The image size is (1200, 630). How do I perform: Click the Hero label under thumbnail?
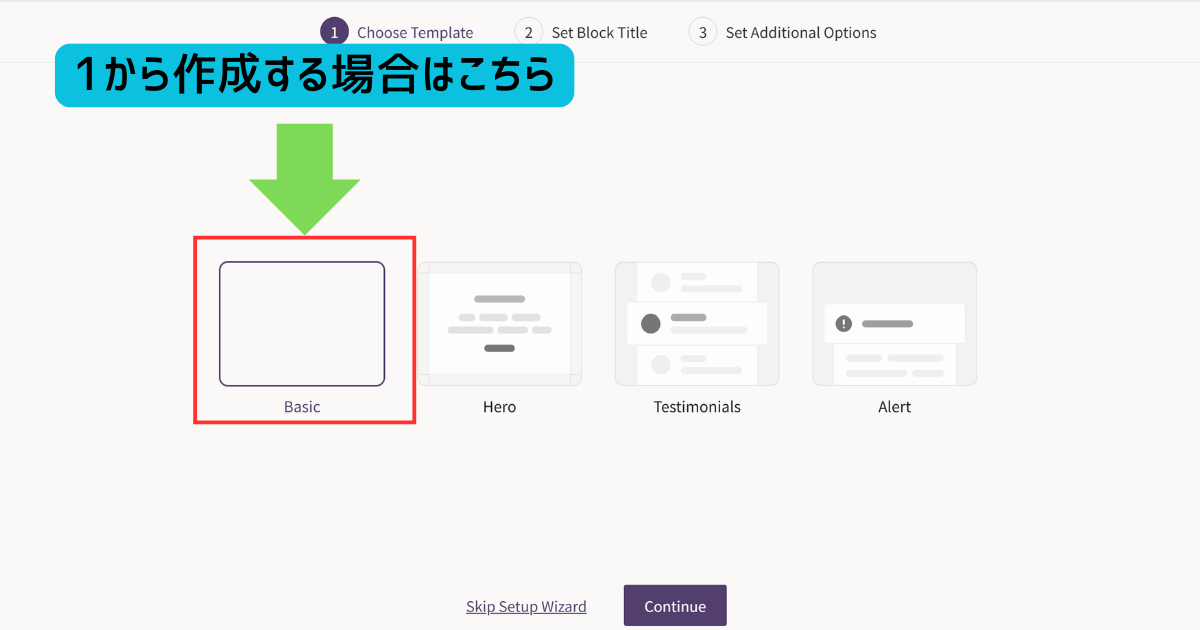pyautogui.click(x=499, y=407)
